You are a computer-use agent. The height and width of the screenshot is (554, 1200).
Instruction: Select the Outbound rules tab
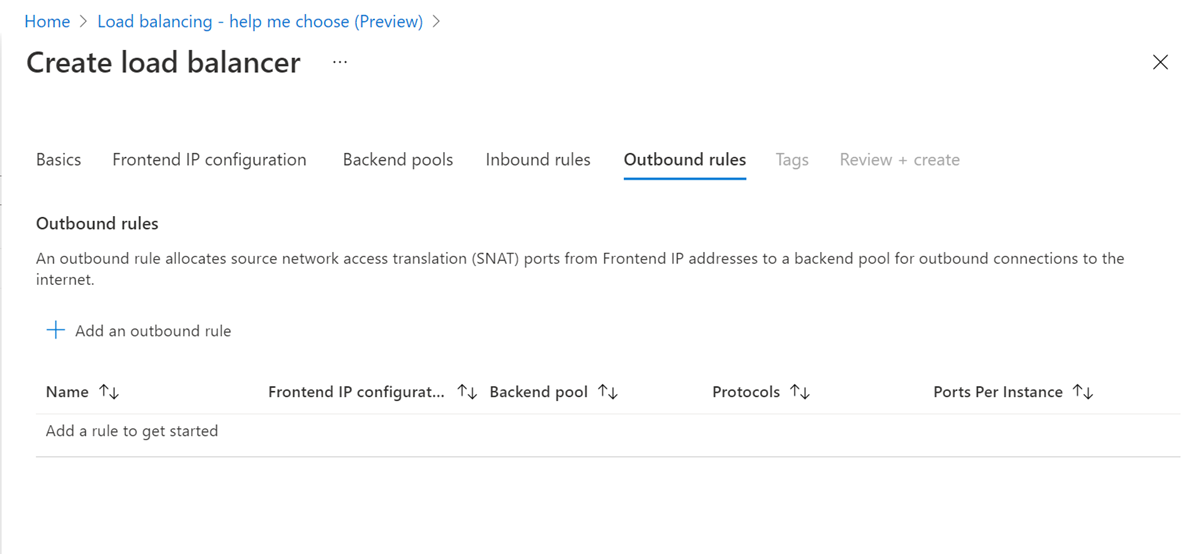point(685,160)
